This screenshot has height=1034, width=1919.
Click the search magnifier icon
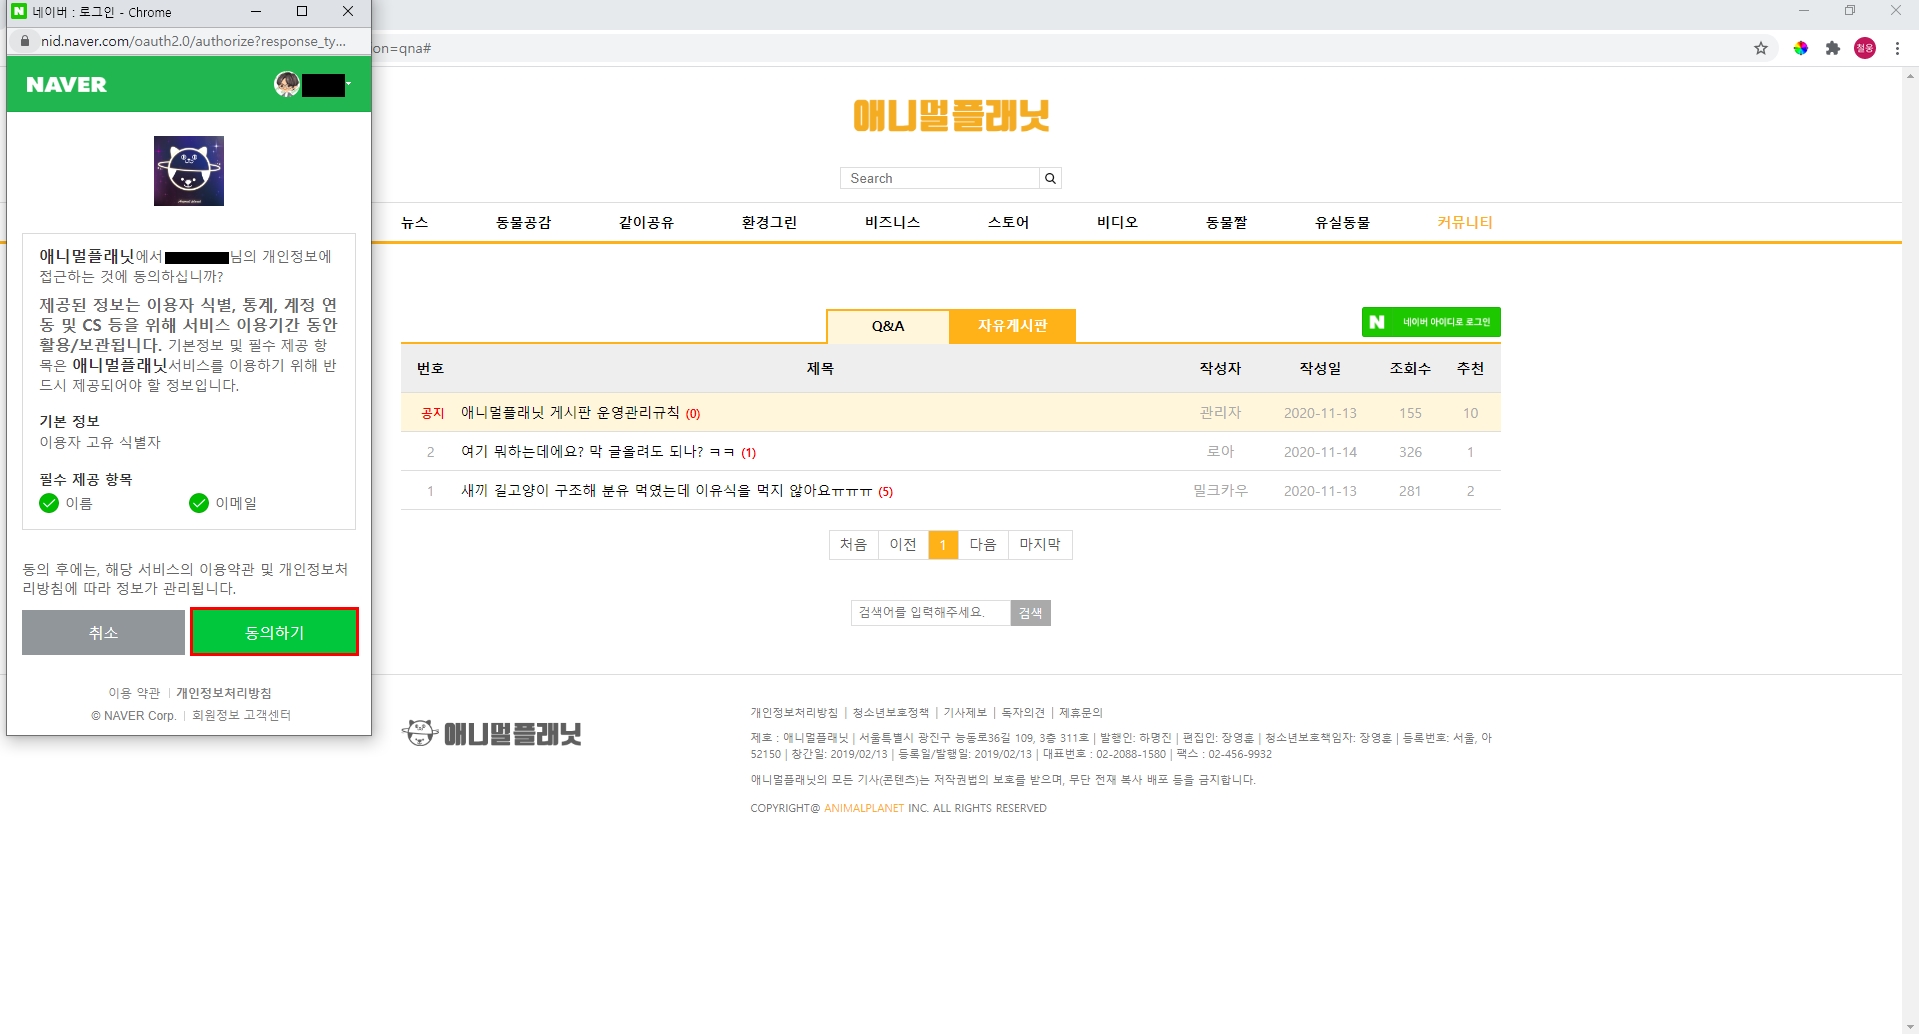1050,178
